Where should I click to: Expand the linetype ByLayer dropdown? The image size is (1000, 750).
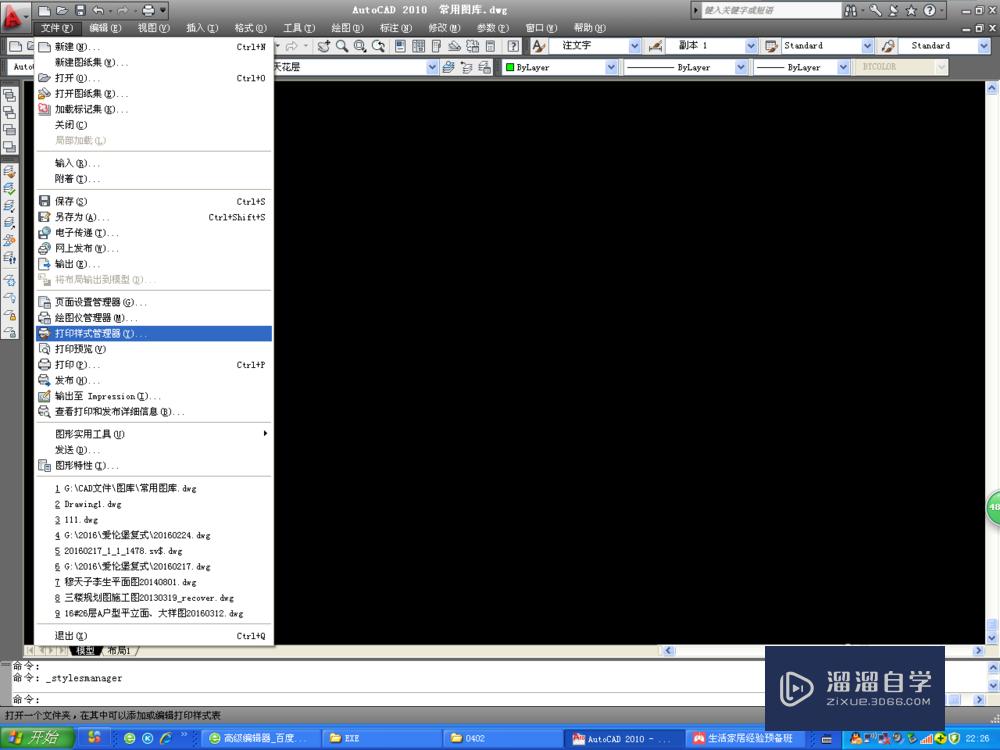pyautogui.click(x=740, y=67)
